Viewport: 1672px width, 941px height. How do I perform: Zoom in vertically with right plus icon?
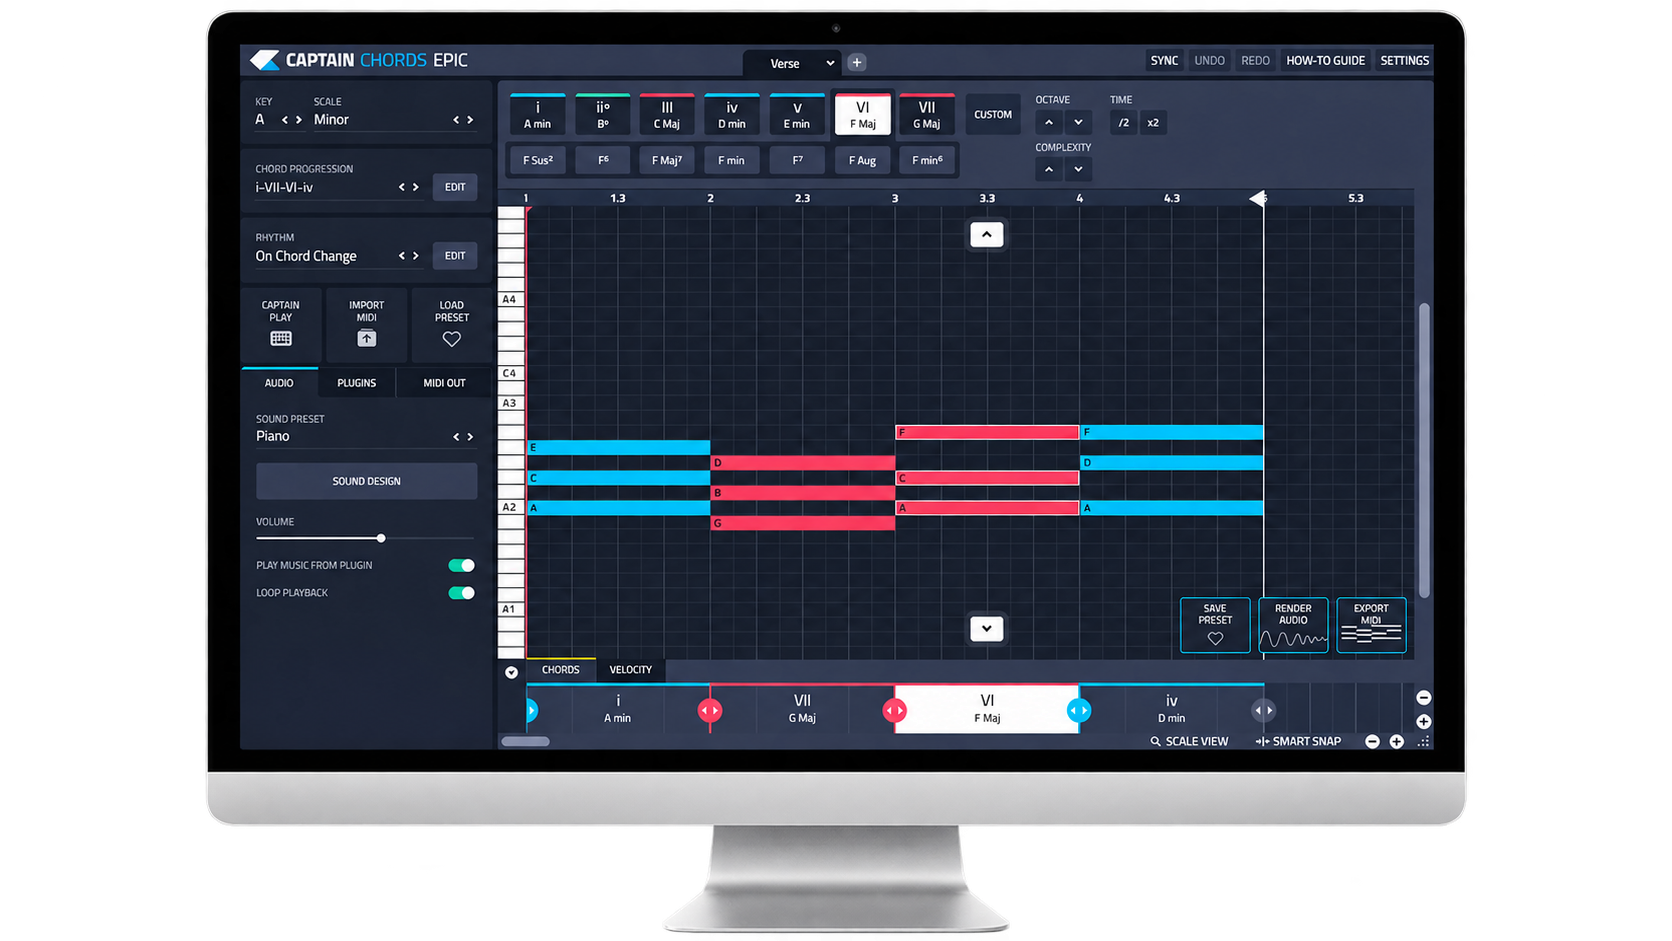1424,721
